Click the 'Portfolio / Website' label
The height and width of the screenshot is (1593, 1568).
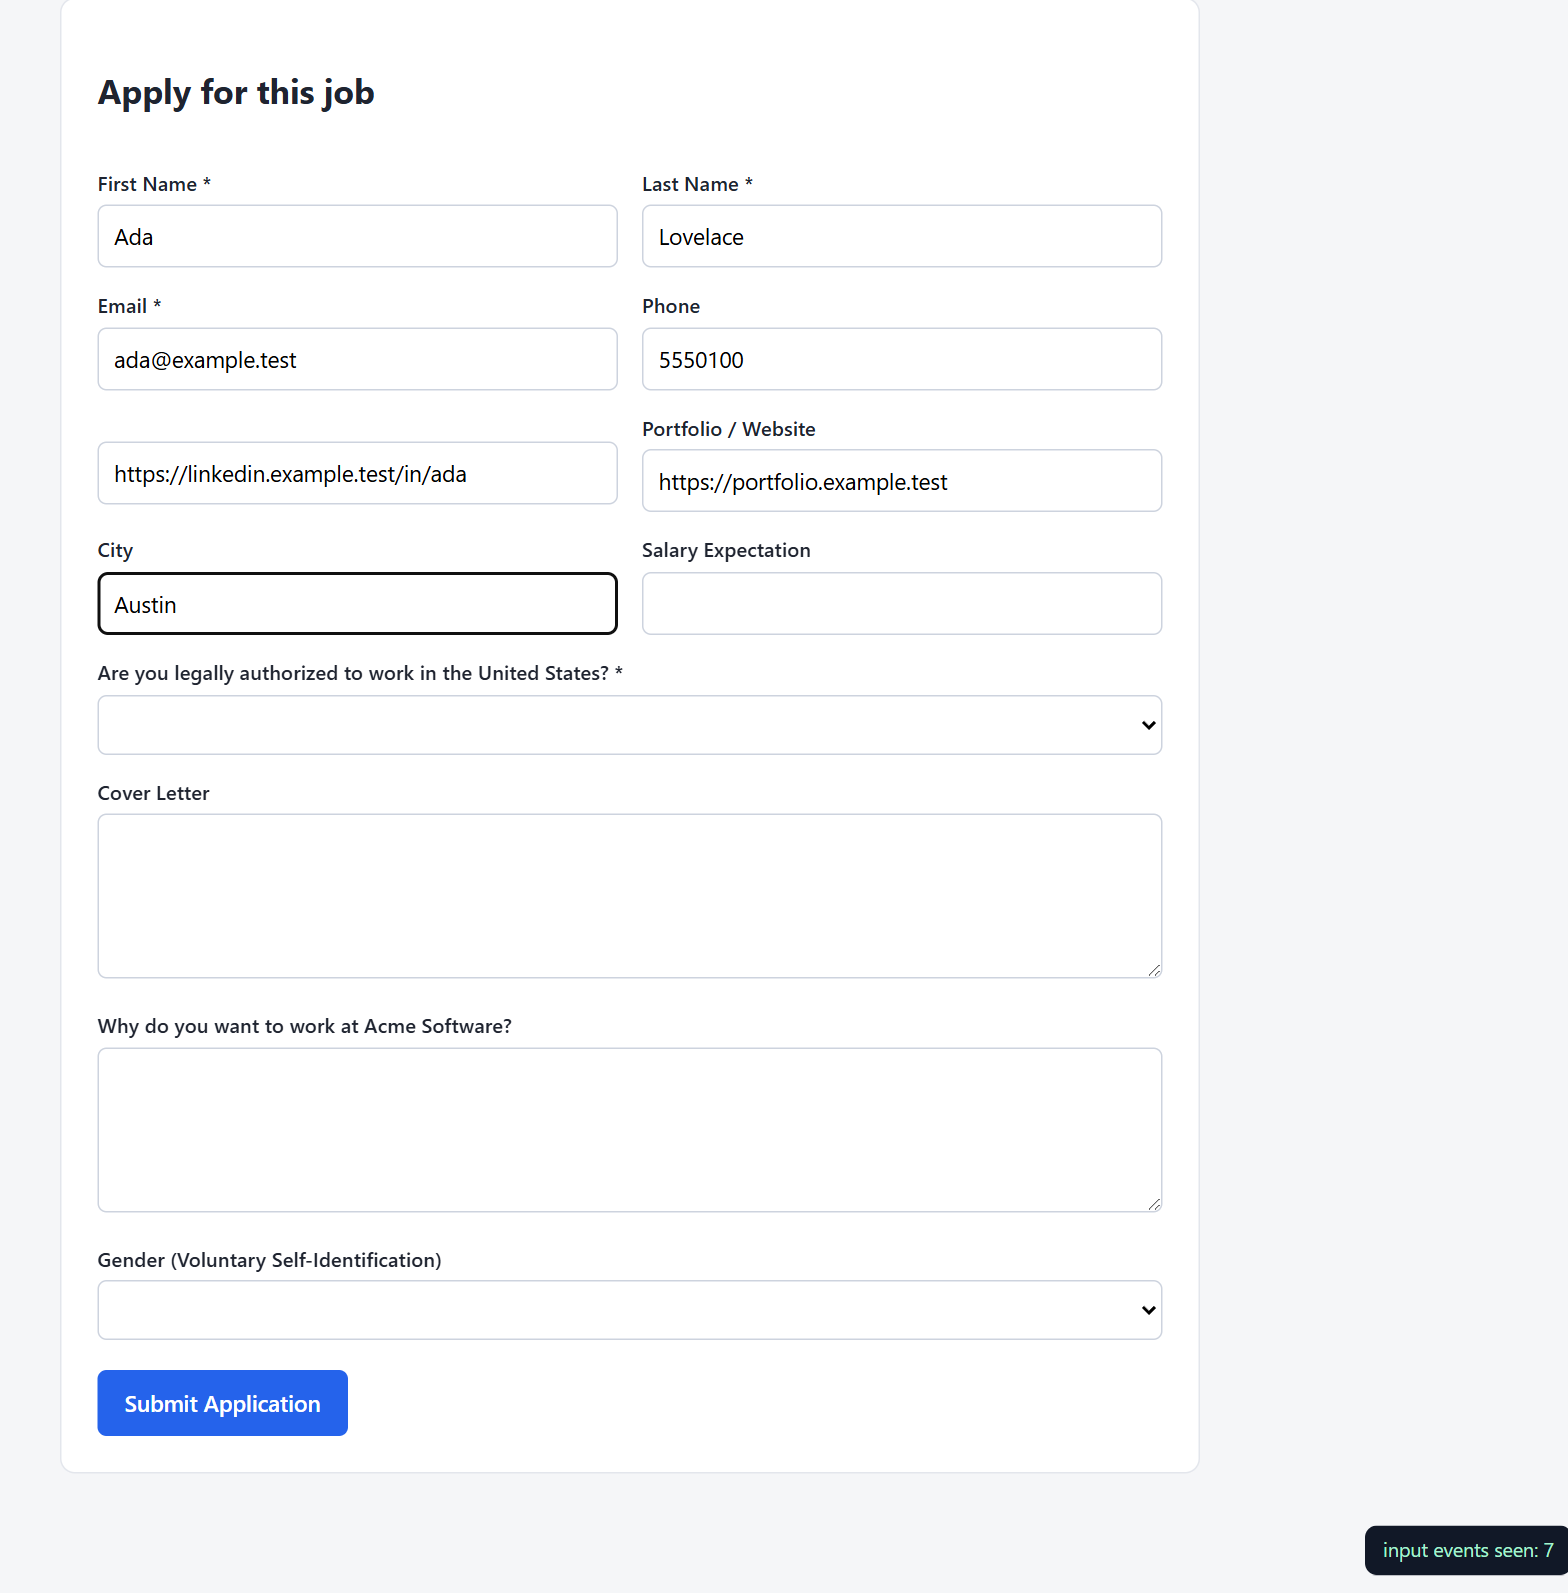tap(729, 429)
